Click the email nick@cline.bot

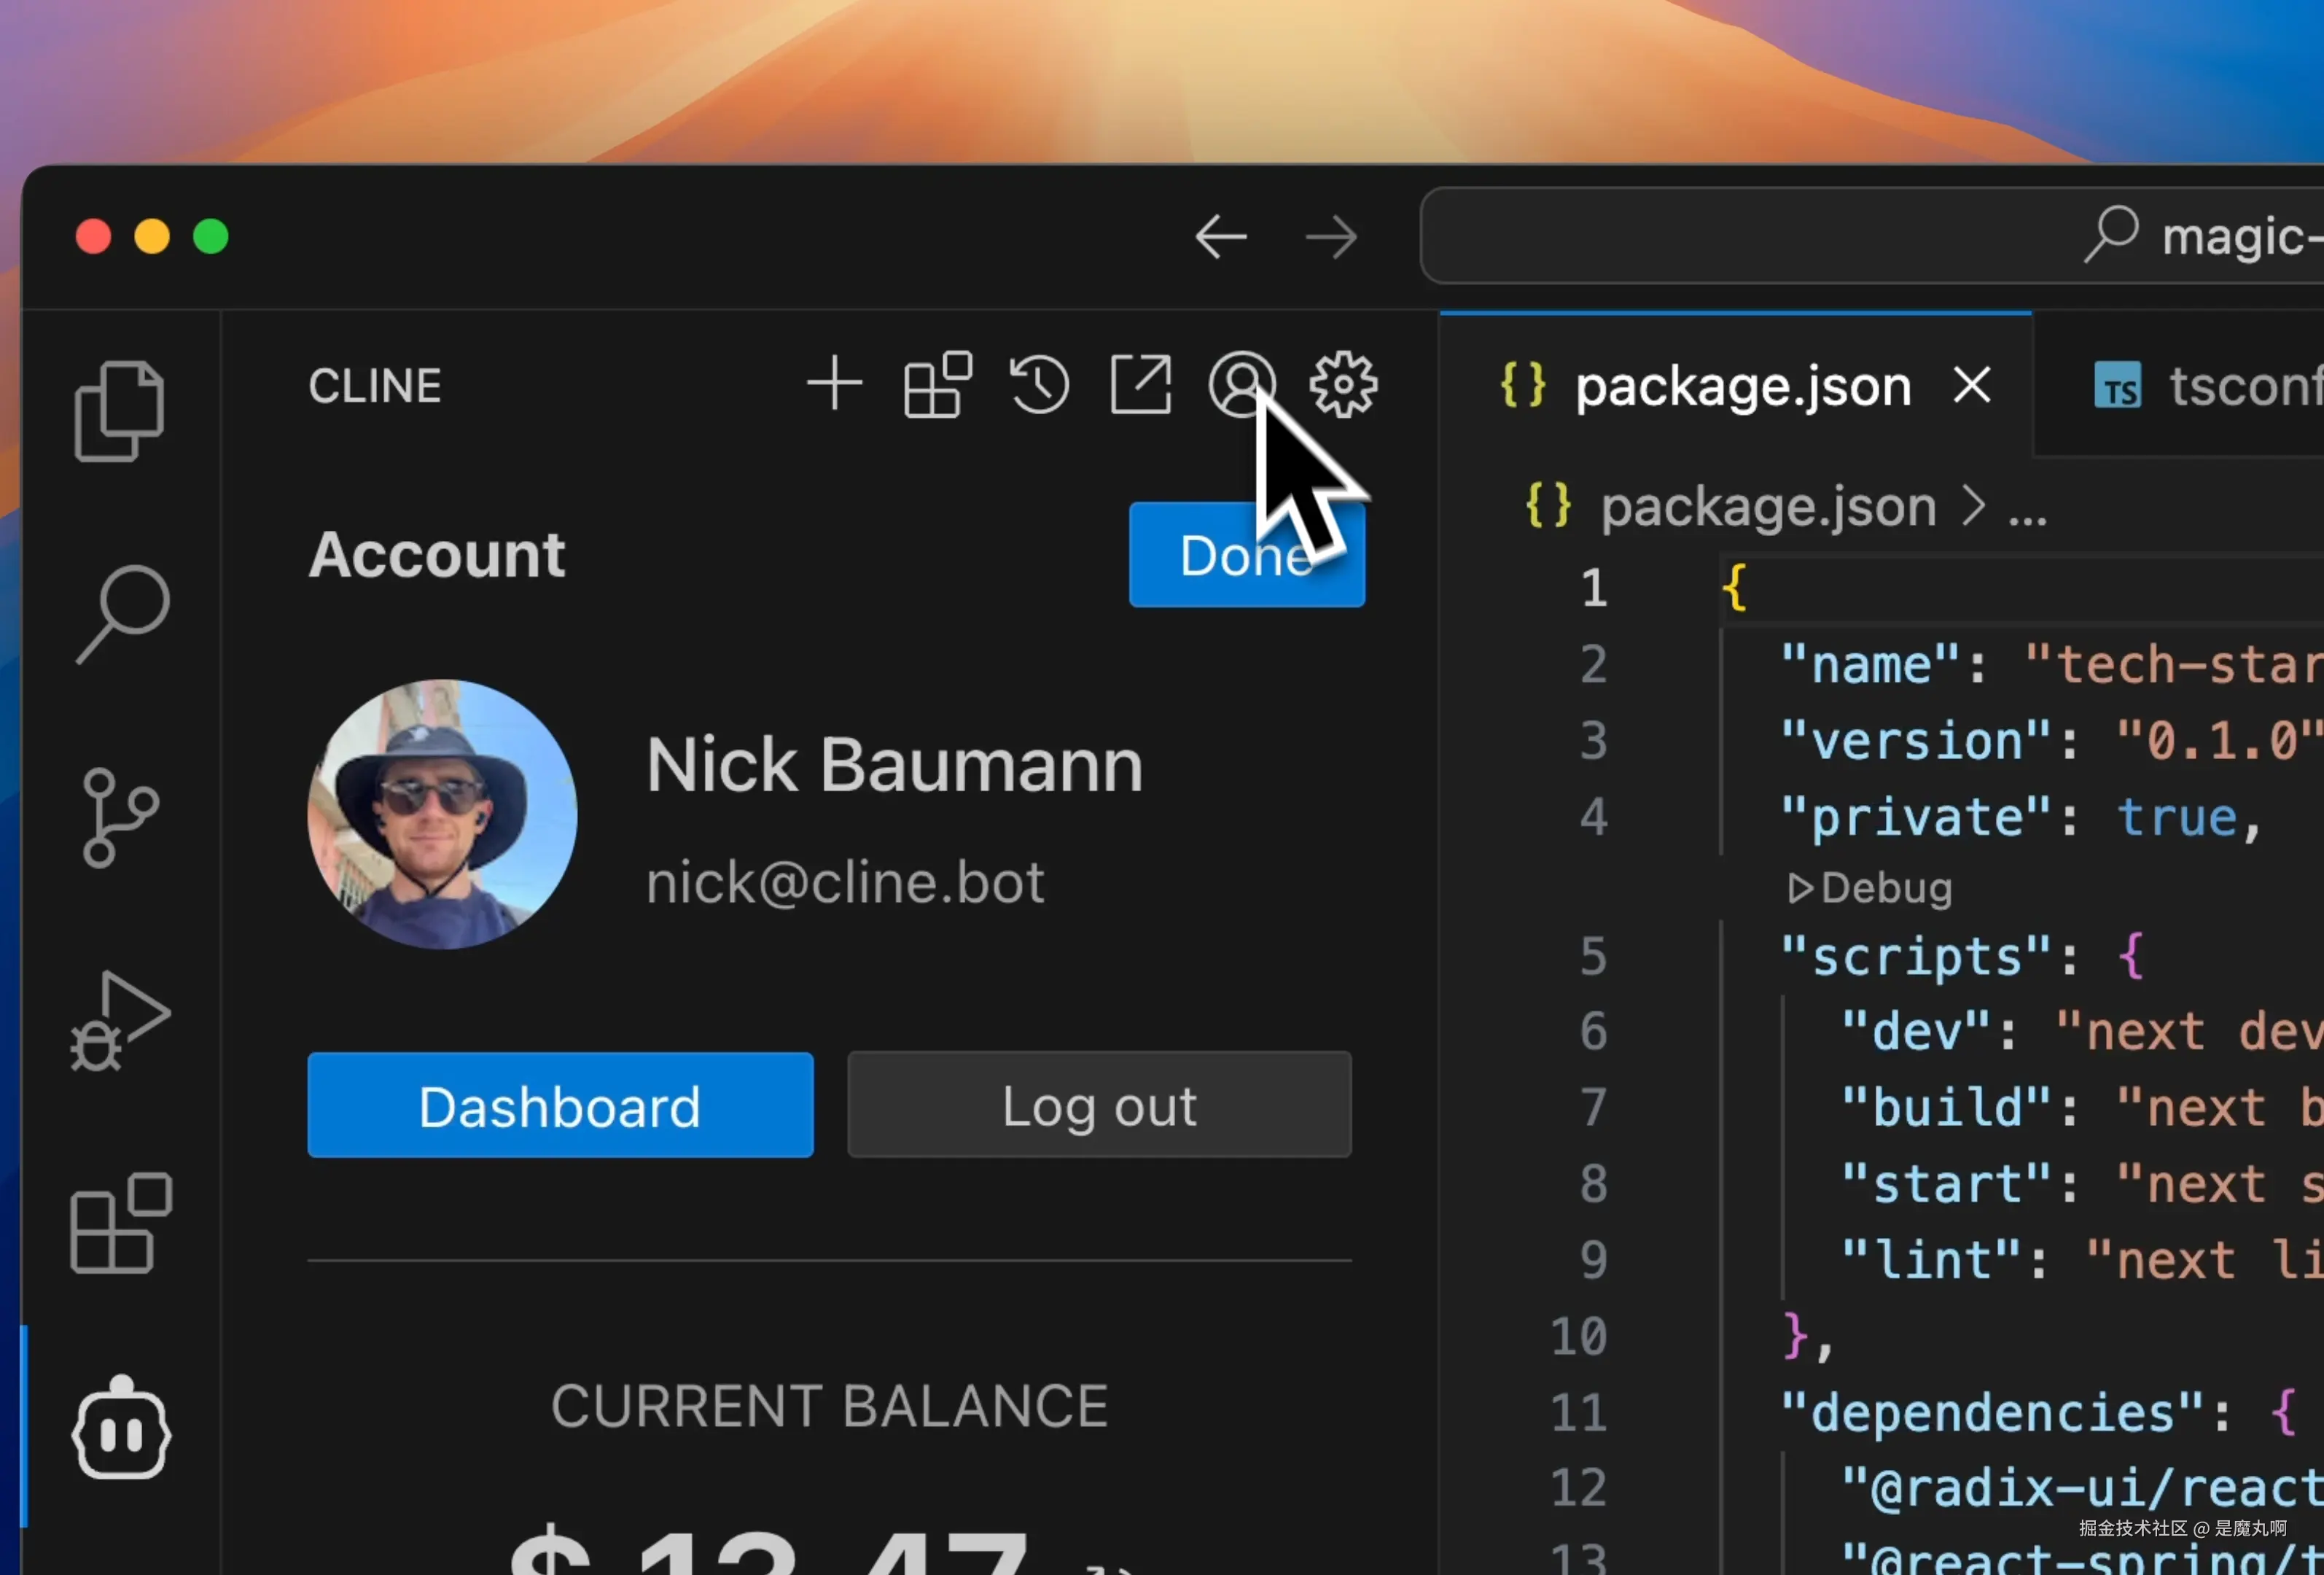pos(845,883)
